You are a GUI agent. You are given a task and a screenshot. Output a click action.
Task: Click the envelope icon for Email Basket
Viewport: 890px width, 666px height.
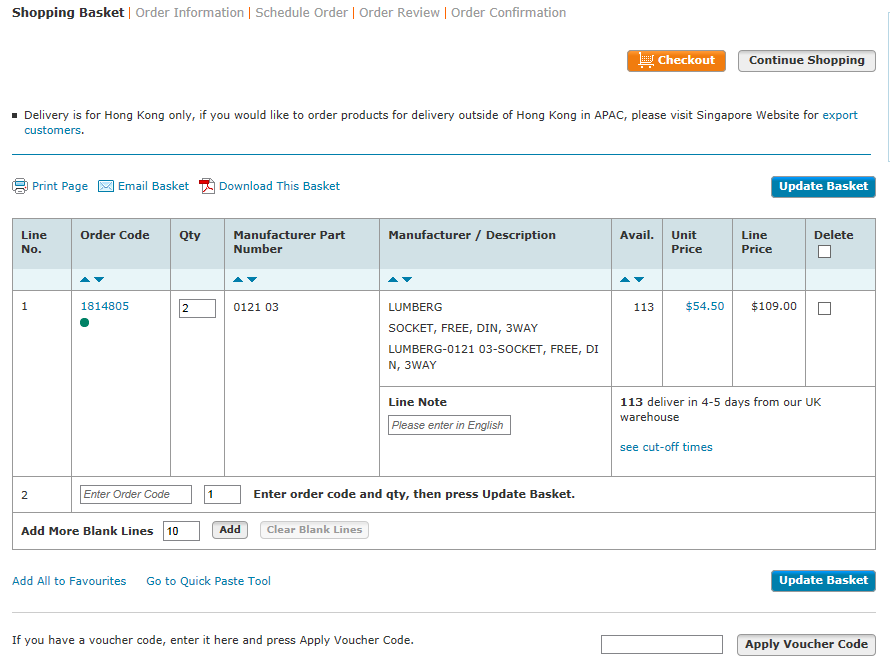(106, 186)
